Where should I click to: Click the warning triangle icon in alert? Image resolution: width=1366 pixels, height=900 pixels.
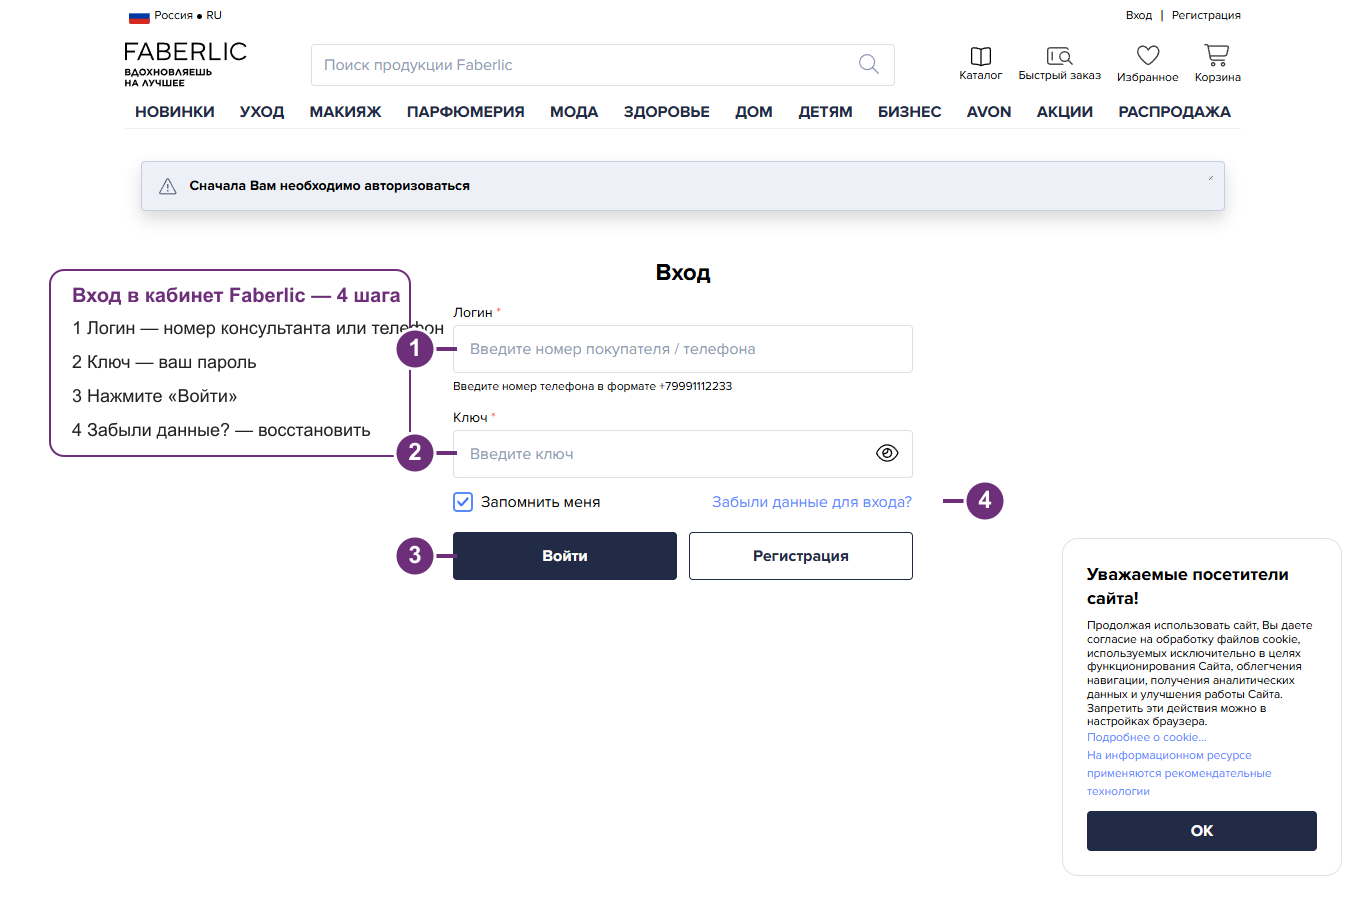pyautogui.click(x=168, y=186)
